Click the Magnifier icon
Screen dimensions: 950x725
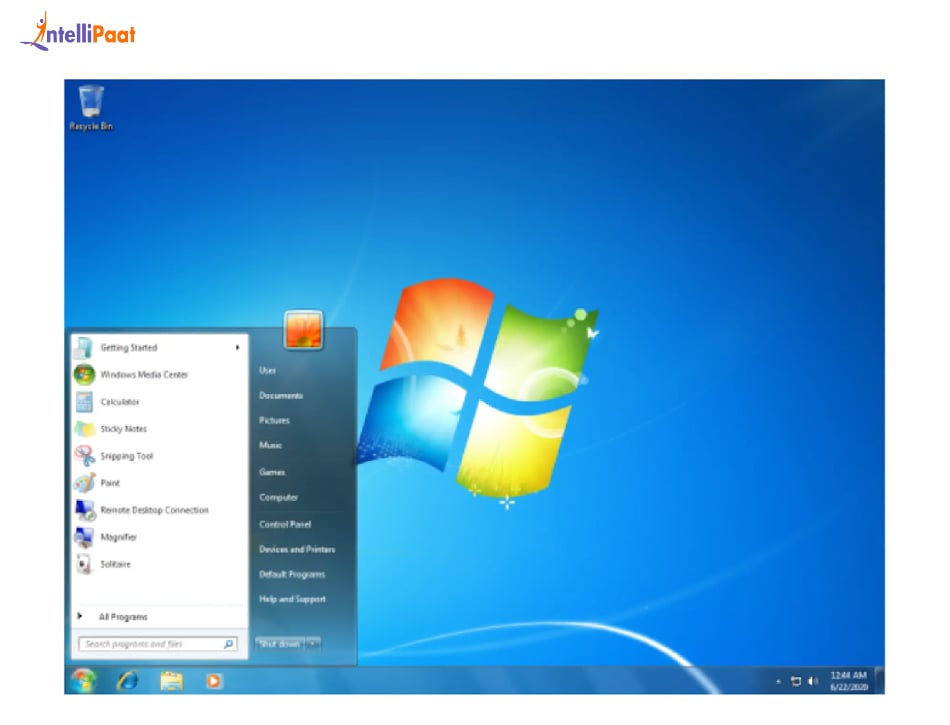click(x=84, y=537)
